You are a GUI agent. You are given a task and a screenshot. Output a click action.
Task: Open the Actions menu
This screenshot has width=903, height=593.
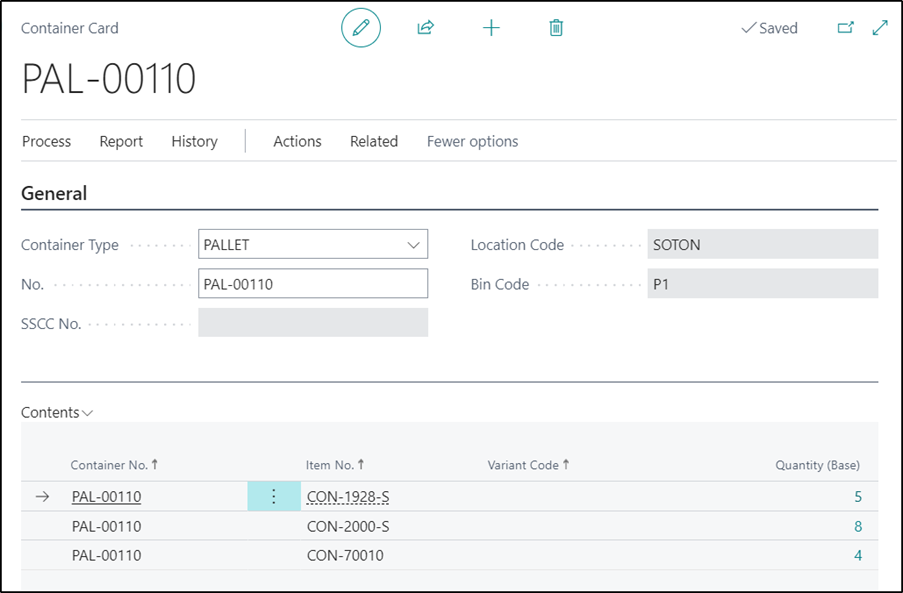(x=297, y=142)
